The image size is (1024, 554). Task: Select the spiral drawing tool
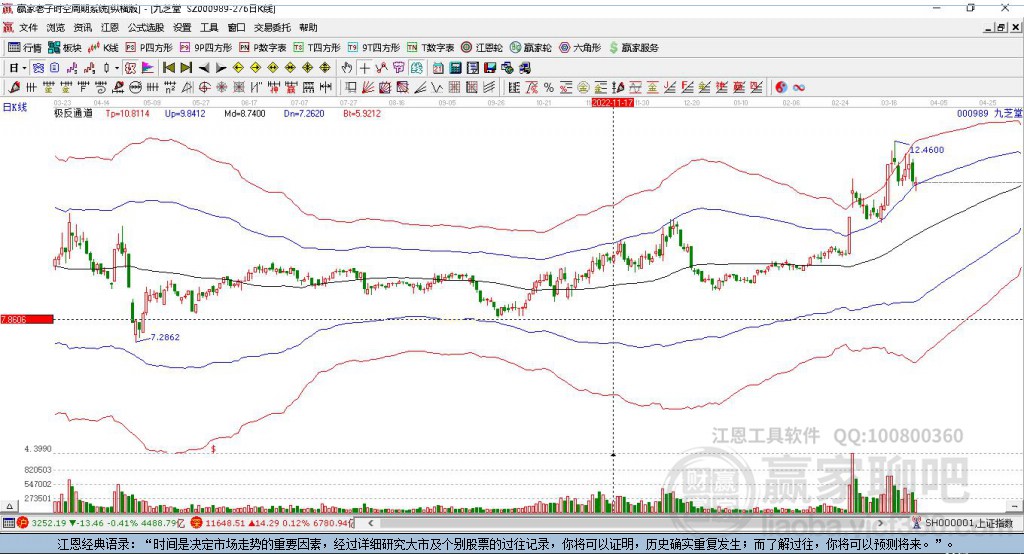101,88
